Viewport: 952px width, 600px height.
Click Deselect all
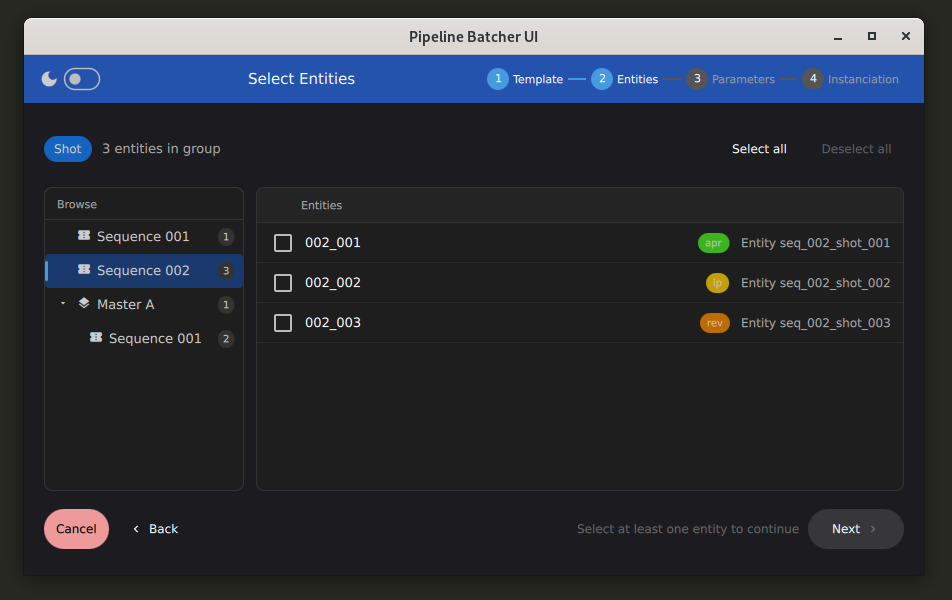tap(856, 149)
